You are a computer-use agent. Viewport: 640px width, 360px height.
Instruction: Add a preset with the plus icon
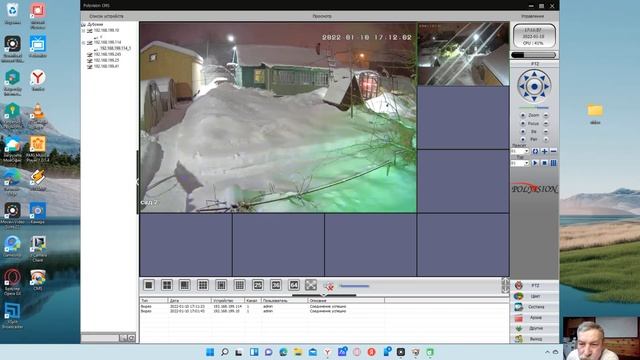[544, 151]
